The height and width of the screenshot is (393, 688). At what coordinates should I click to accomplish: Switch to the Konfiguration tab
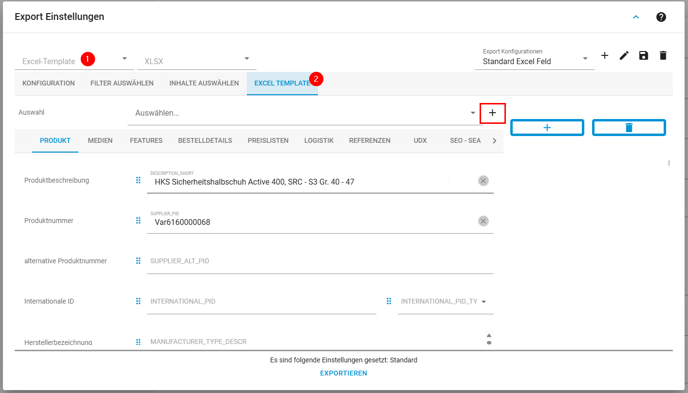(49, 83)
